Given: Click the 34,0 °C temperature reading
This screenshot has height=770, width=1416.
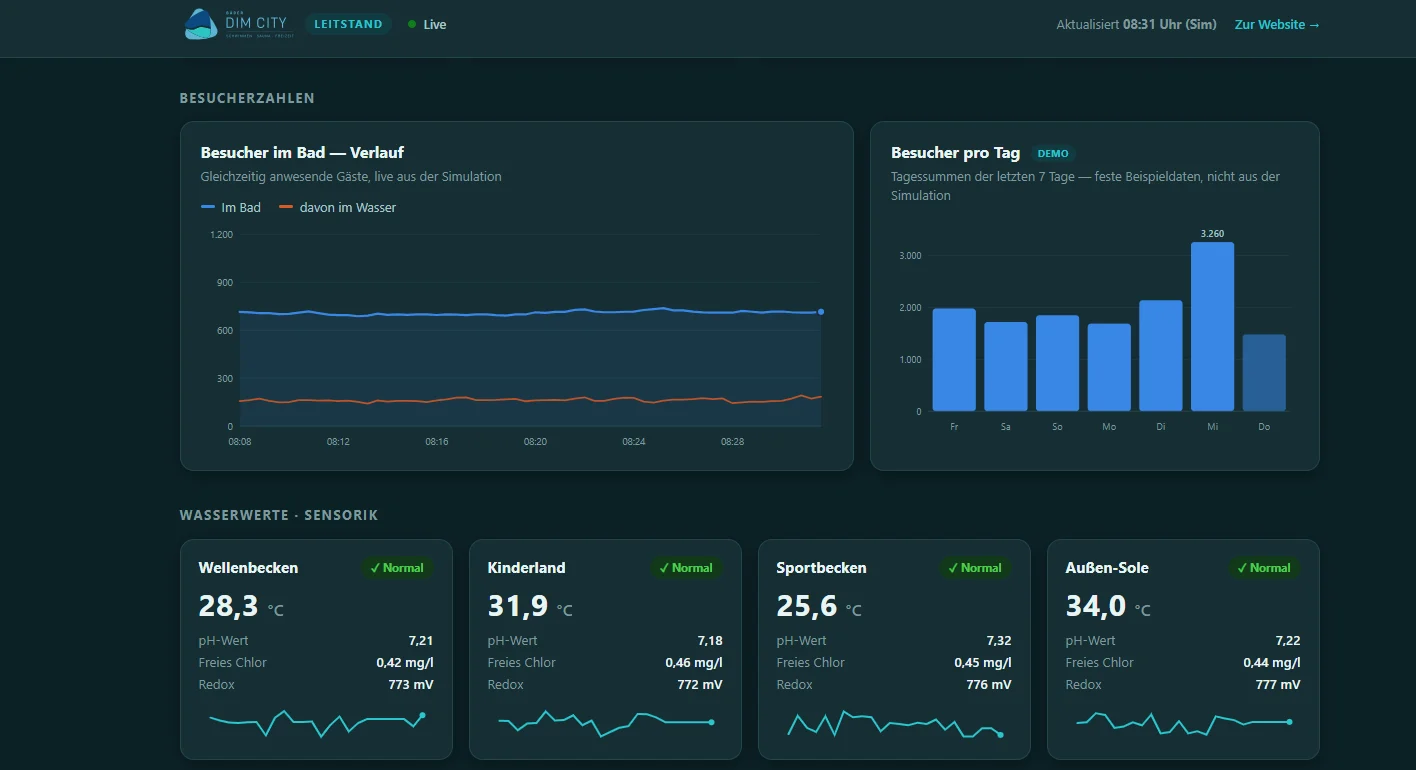Looking at the screenshot, I should click(1108, 606).
